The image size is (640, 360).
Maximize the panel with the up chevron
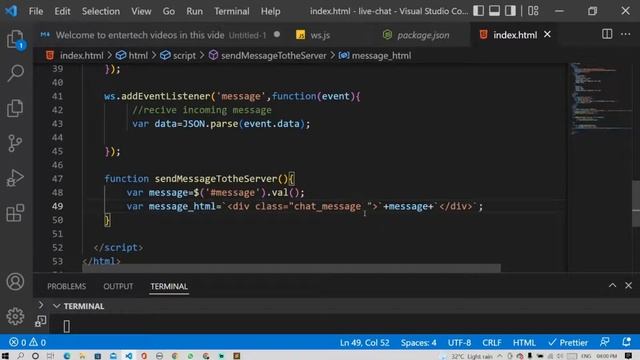pyautogui.click(x=612, y=286)
